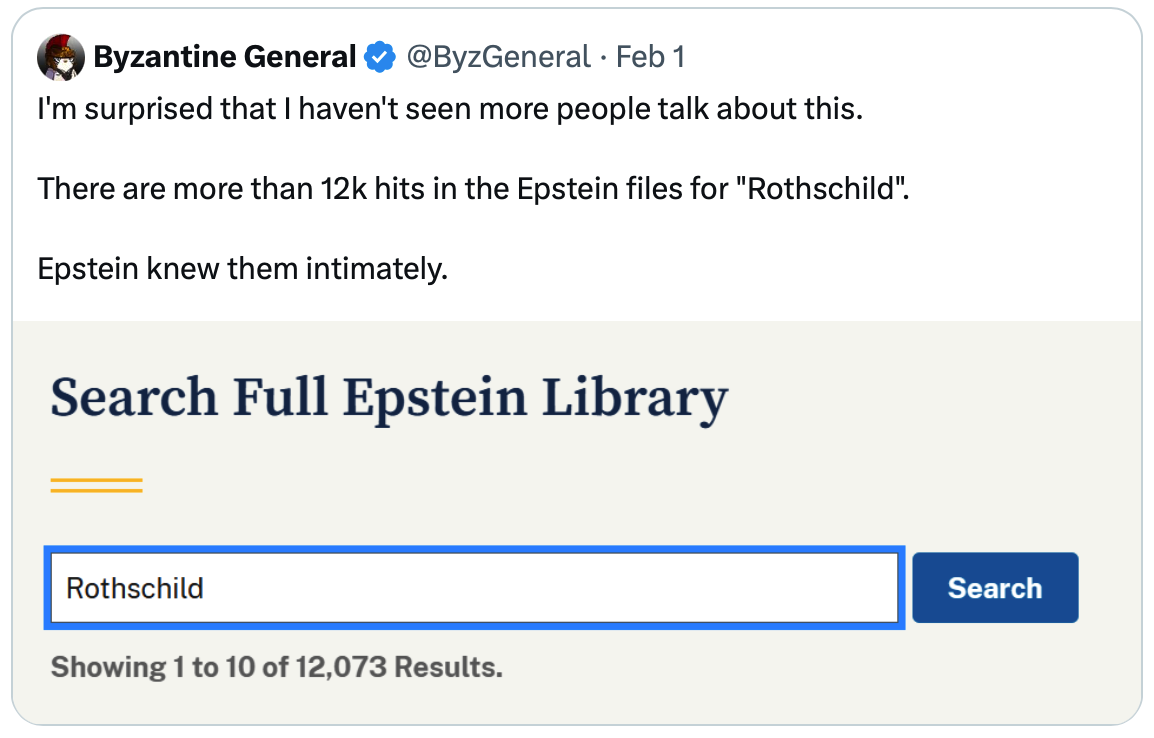Click the word Library in the heading
Viewport: 1154px width, 738px height.
click(635, 397)
